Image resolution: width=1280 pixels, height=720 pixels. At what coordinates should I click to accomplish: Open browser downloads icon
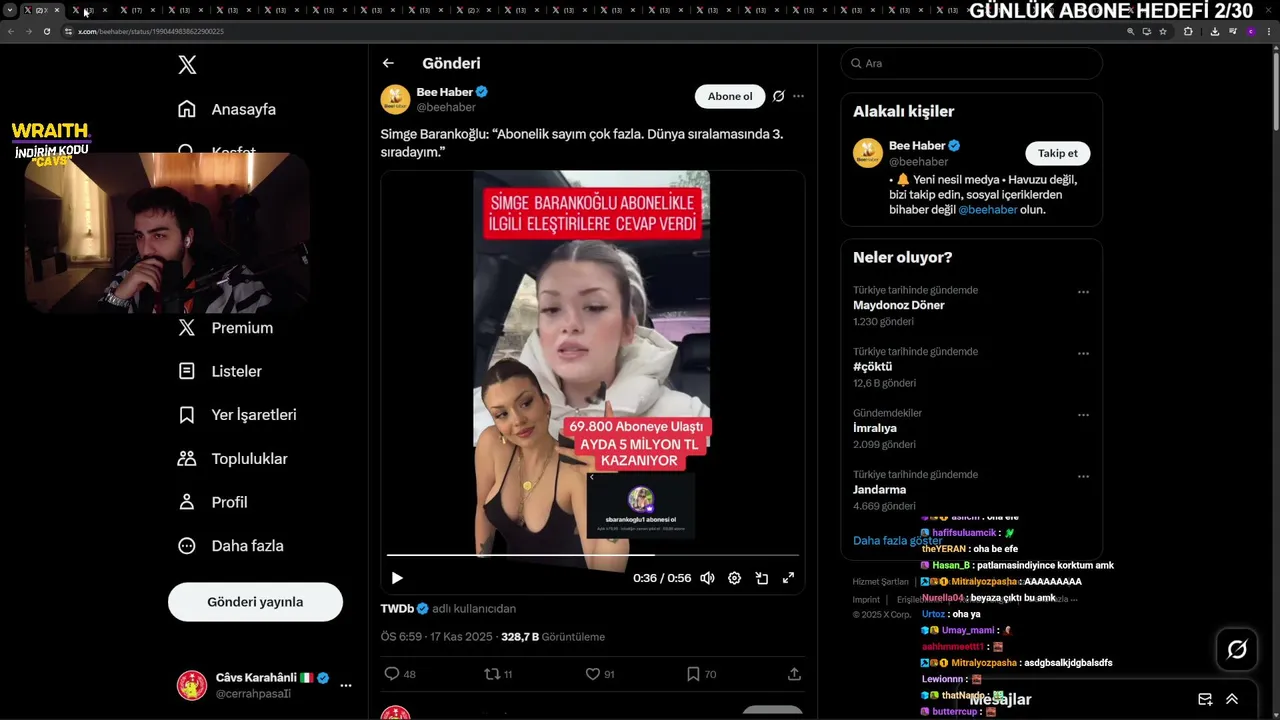point(1214,31)
